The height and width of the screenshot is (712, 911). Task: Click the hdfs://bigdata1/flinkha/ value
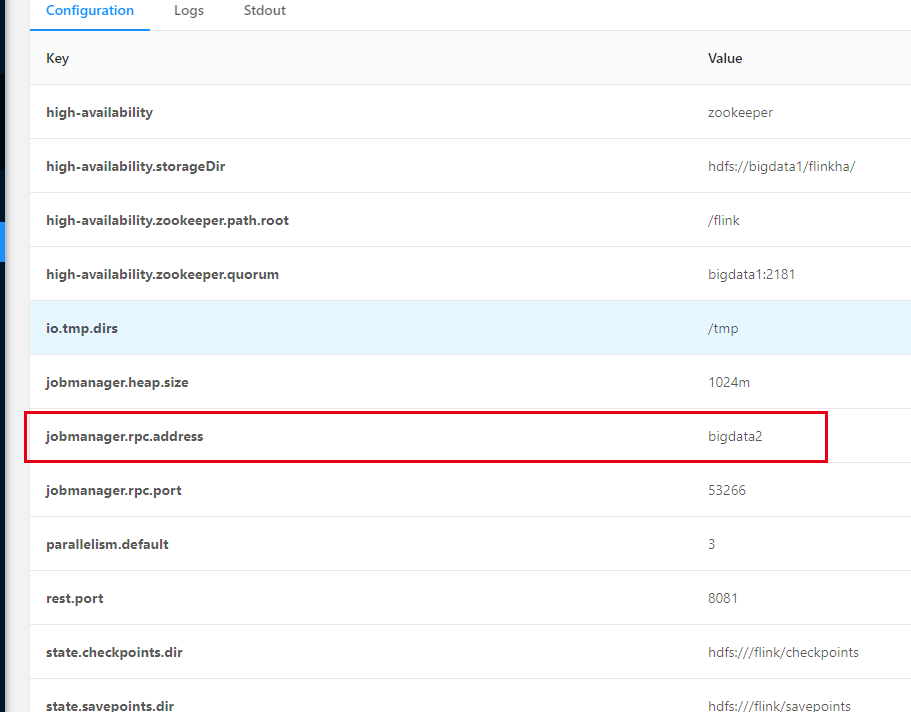781,167
